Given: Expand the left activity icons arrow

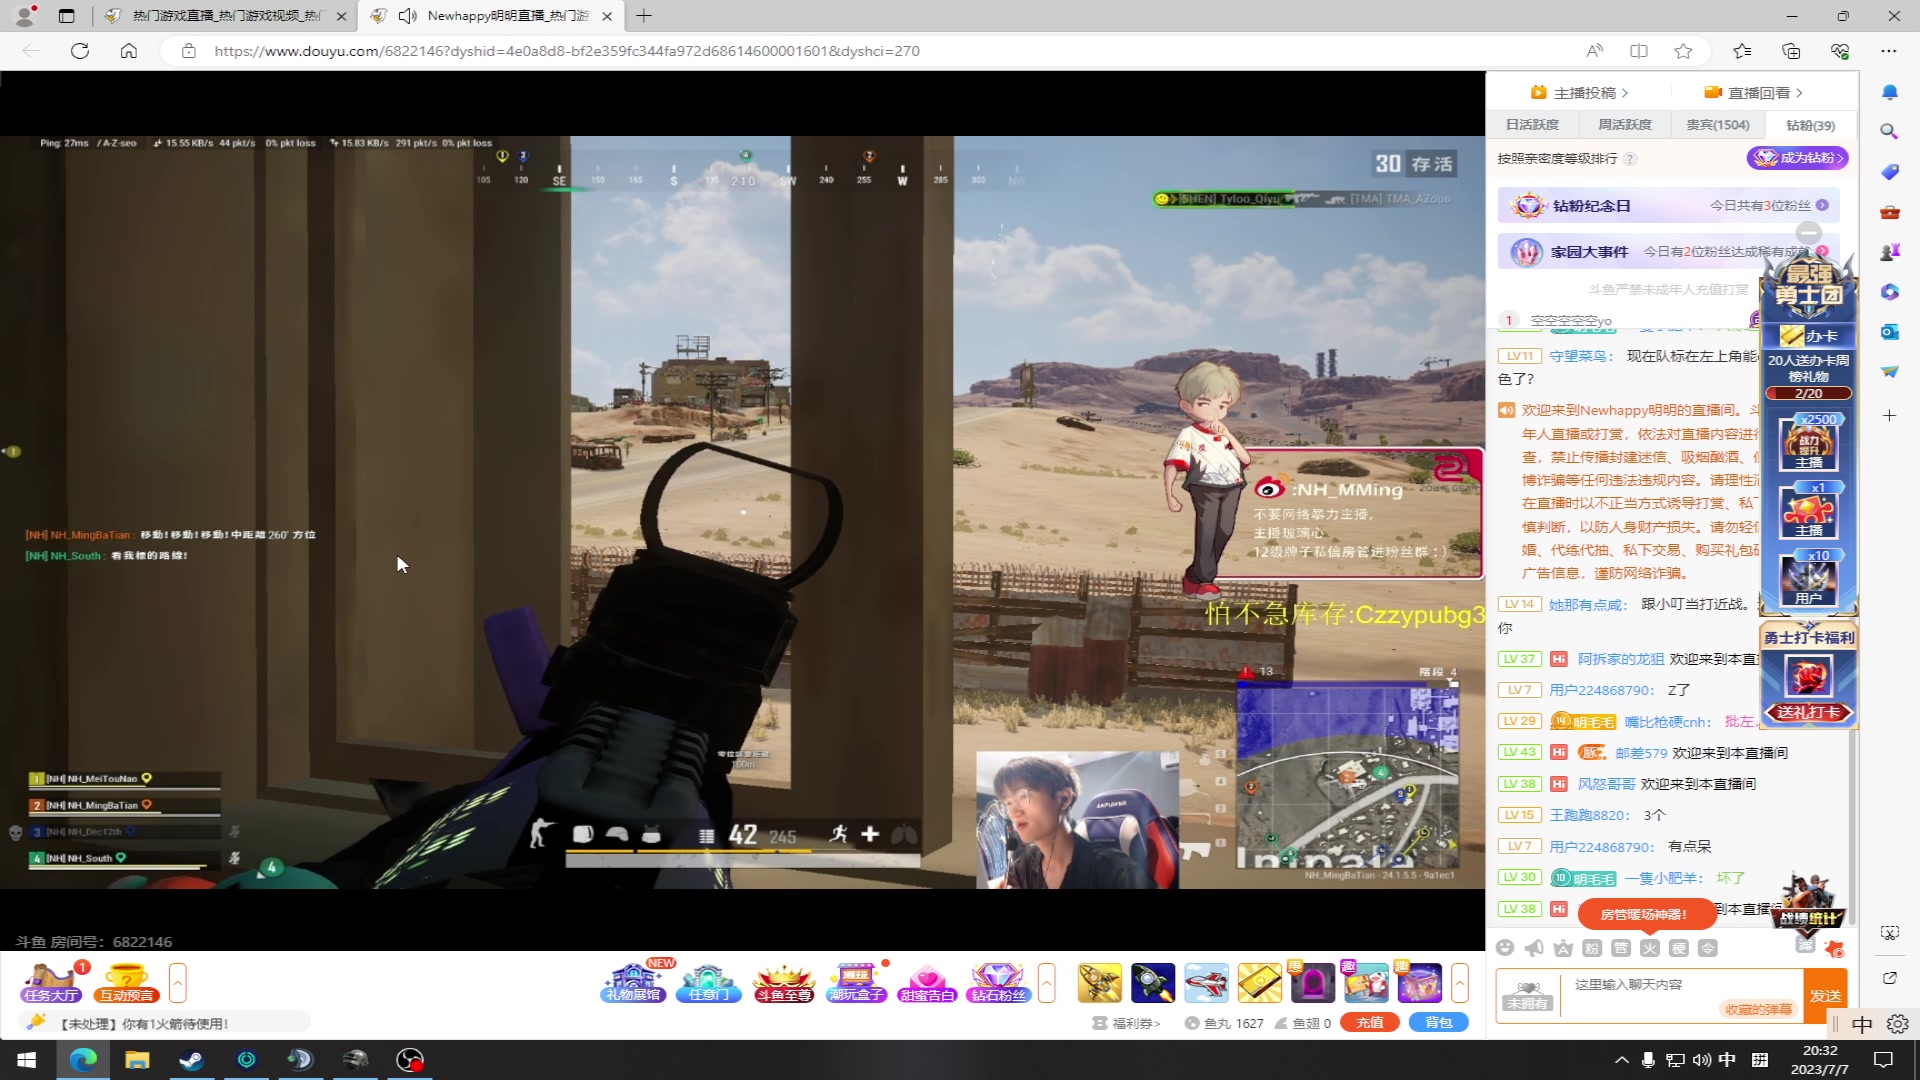Looking at the screenshot, I should tap(177, 983).
